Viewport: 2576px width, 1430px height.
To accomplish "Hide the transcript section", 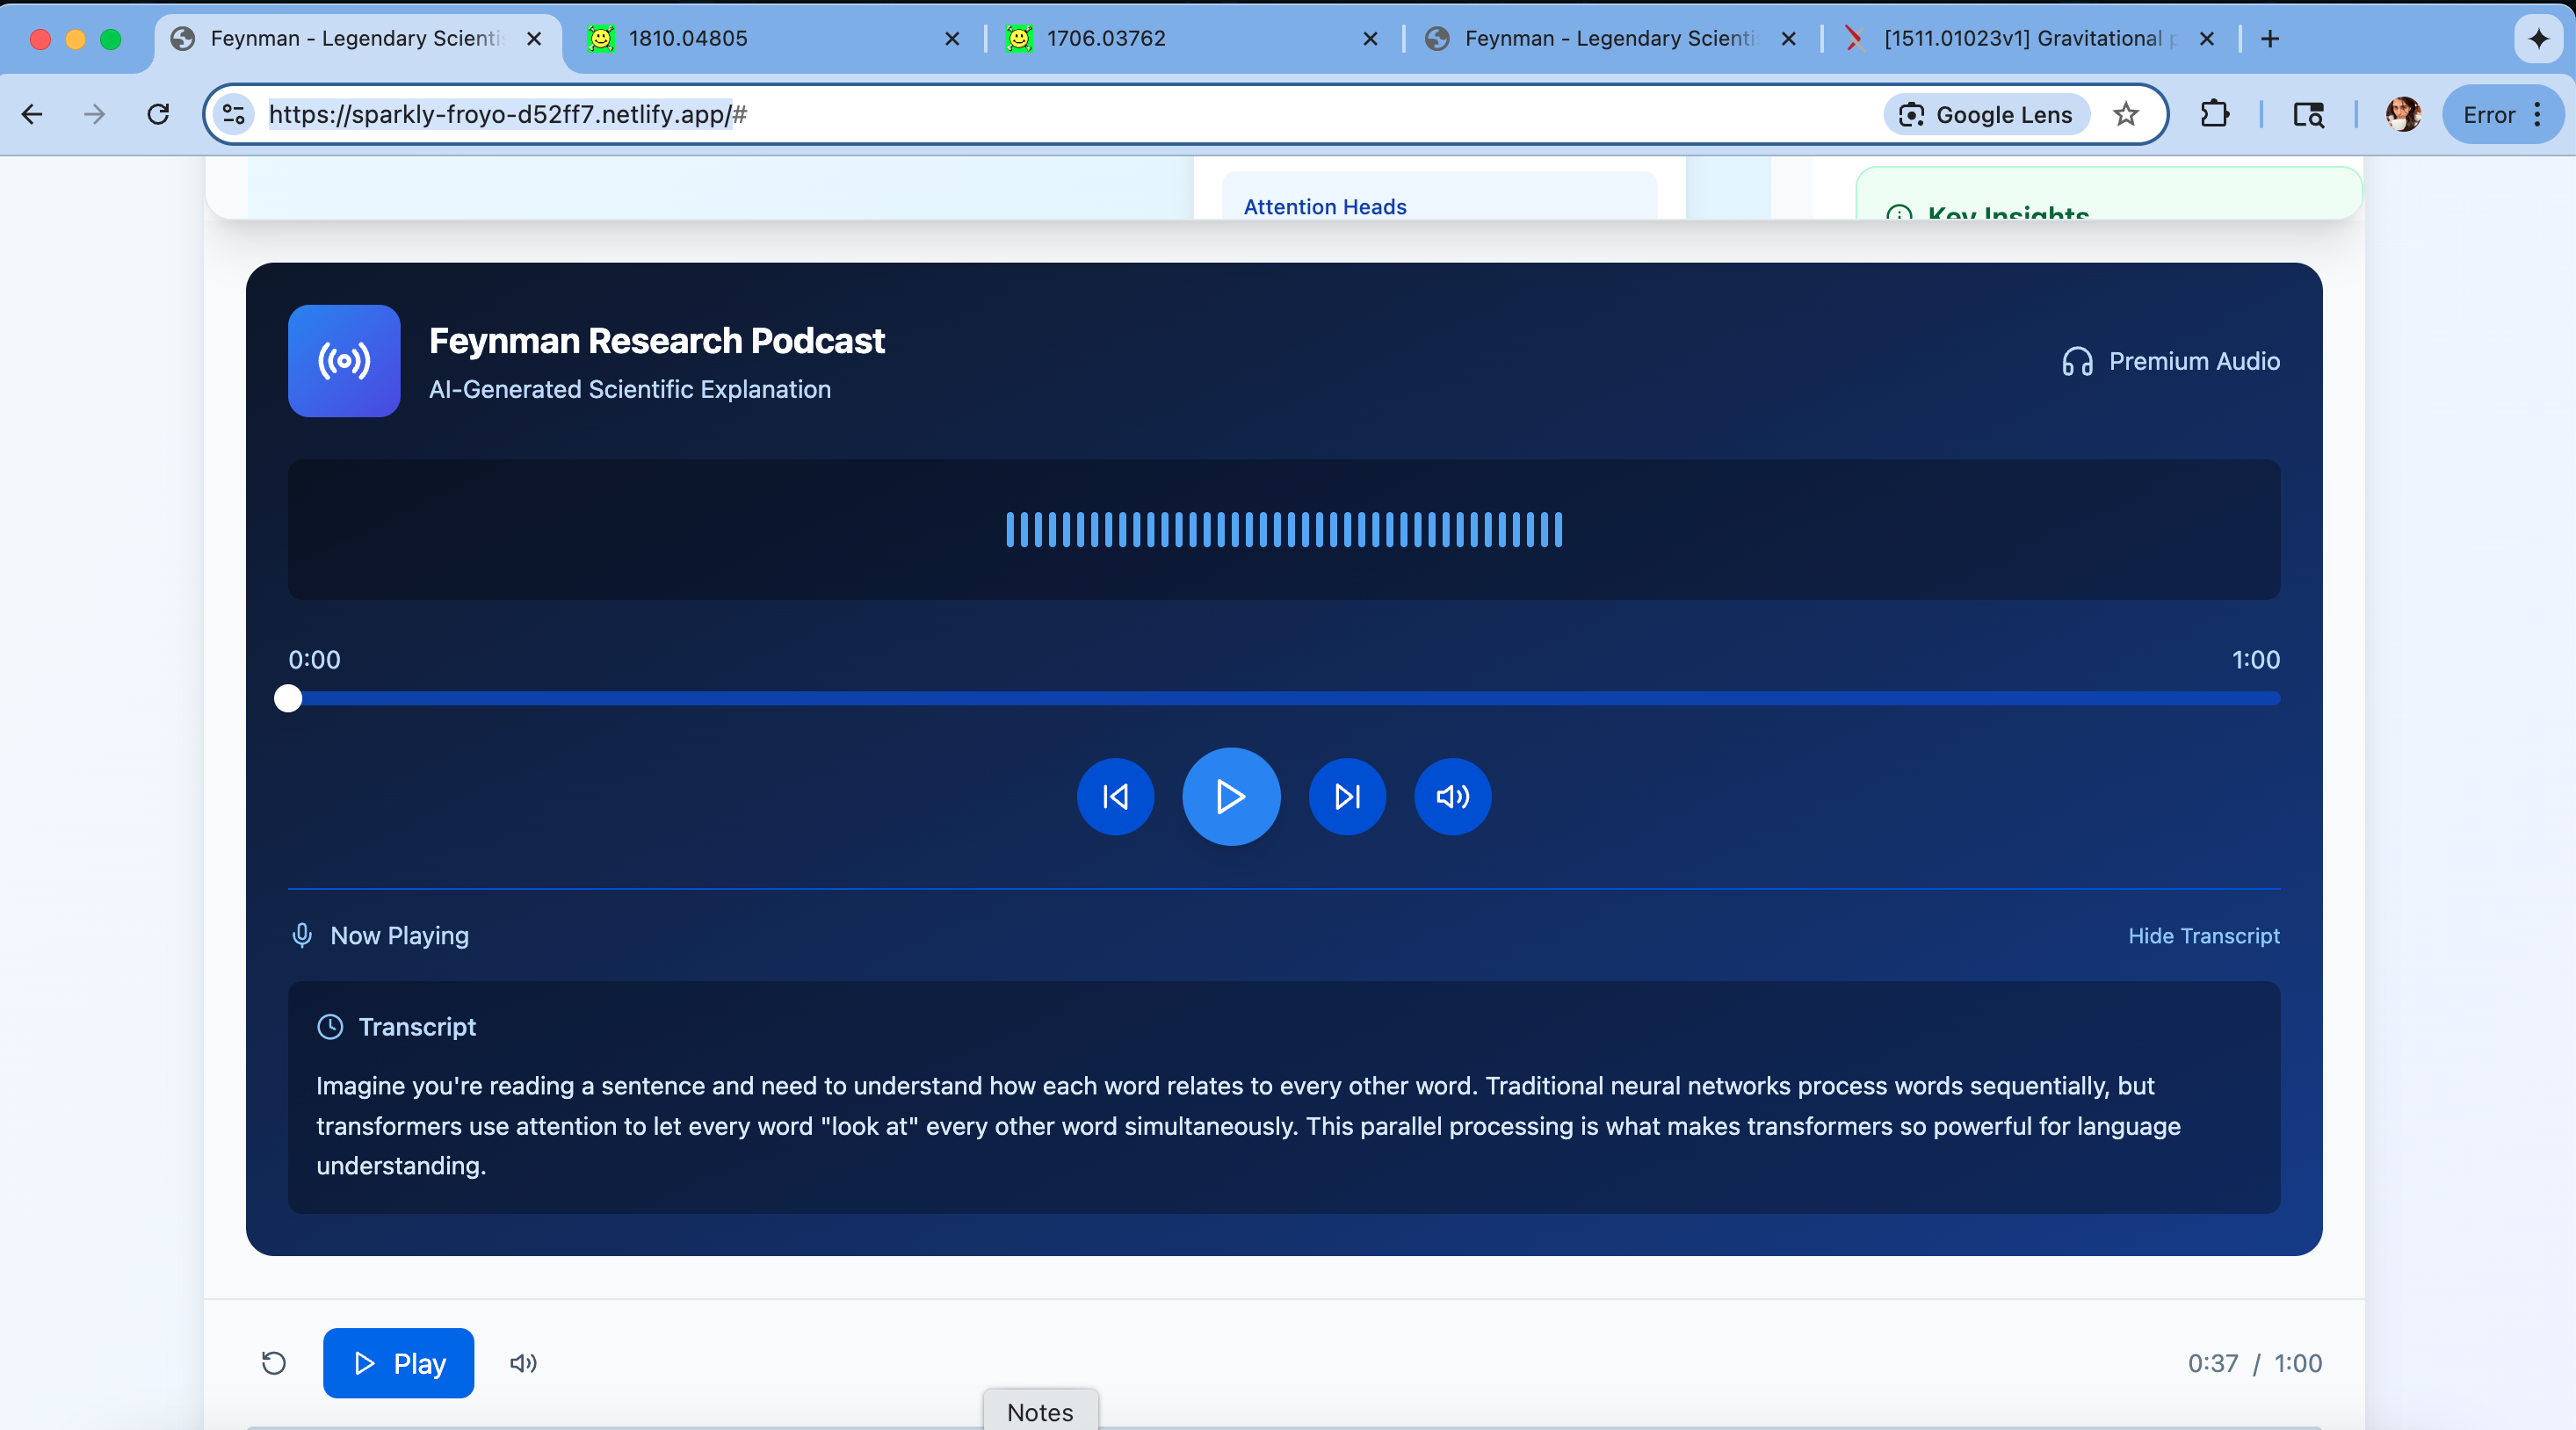I will (x=2203, y=936).
